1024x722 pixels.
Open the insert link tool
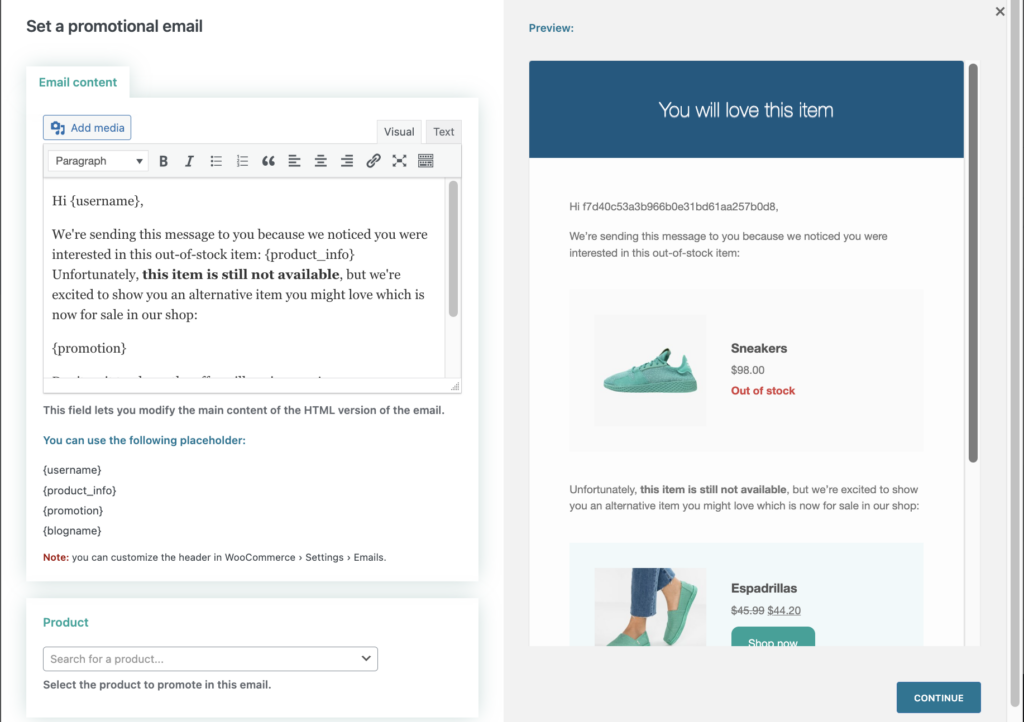[x=373, y=161]
